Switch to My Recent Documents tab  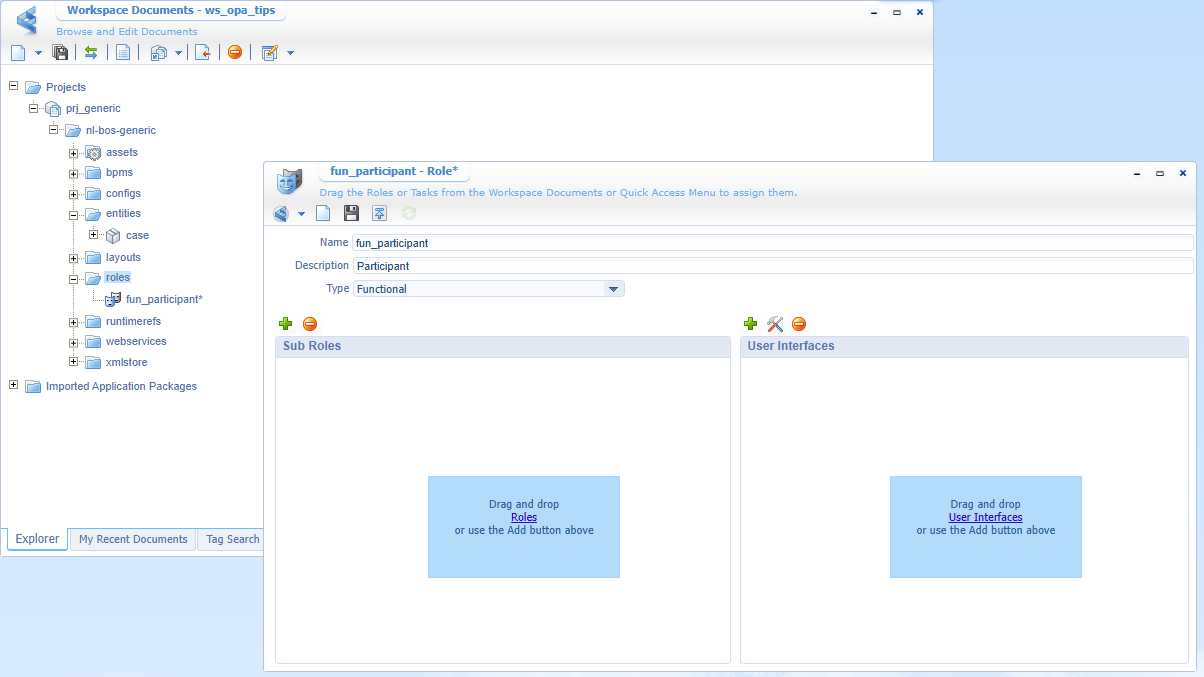133,539
